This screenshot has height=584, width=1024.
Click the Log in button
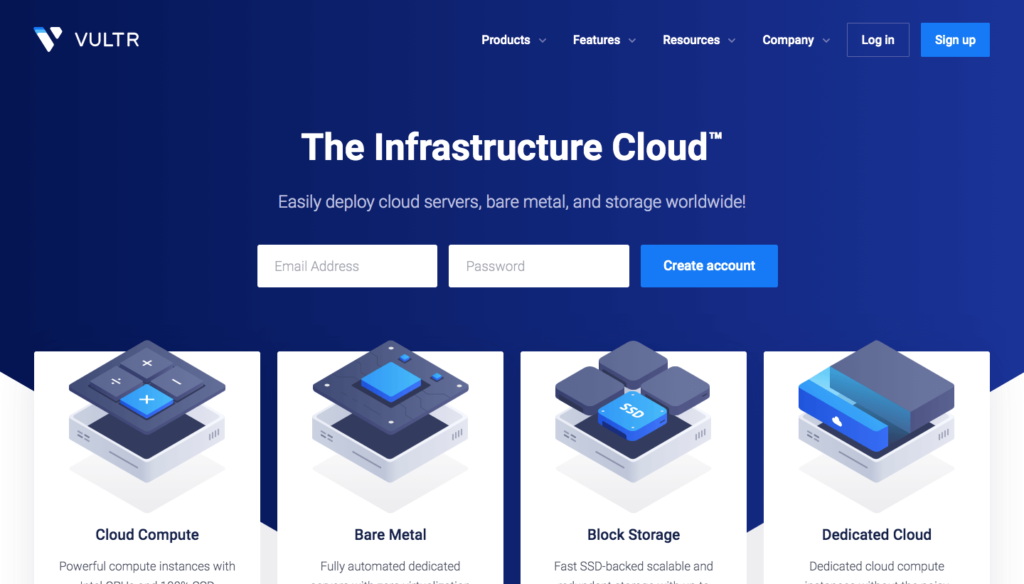pyautogui.click(x=878, y=40)
